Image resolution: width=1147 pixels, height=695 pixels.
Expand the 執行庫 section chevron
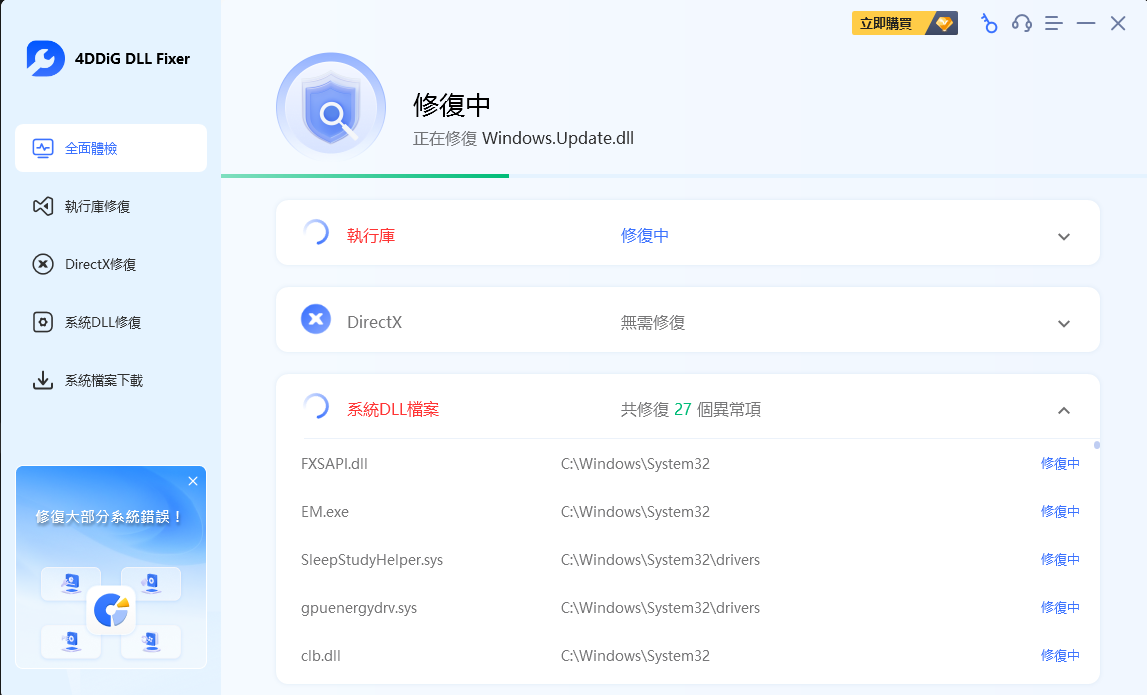(1063, 237)
